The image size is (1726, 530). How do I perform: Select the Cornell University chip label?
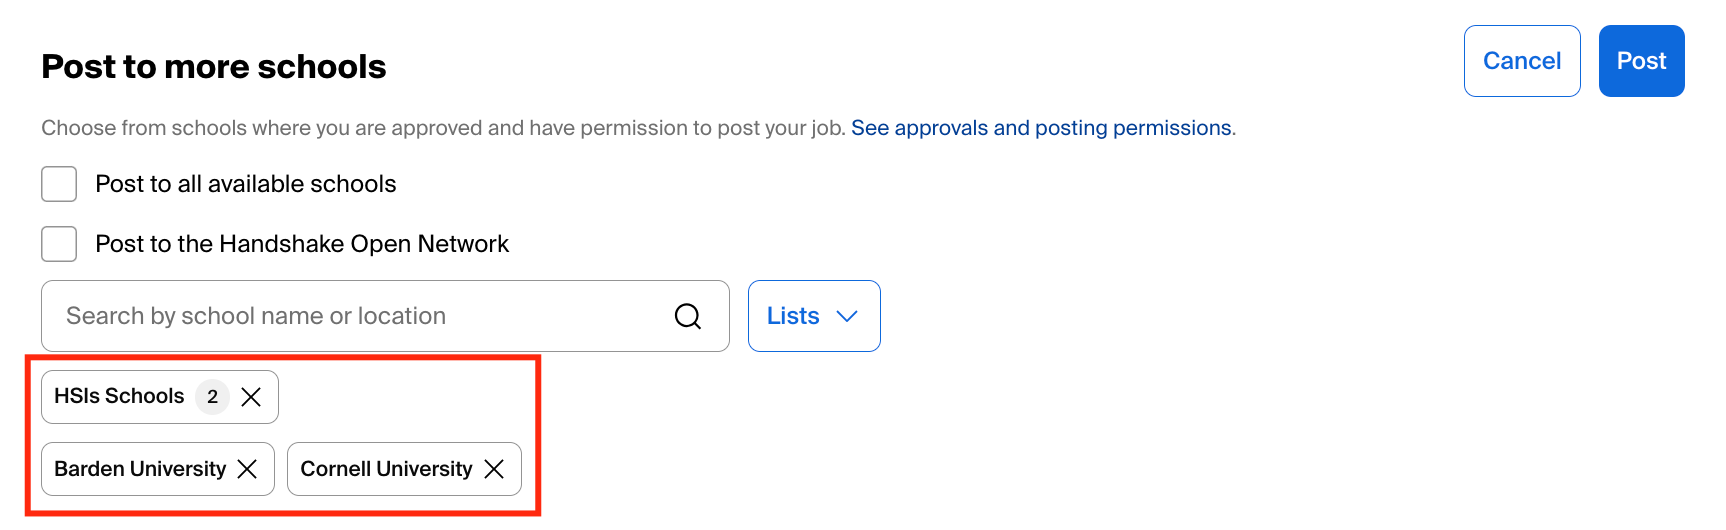point(386,469)
